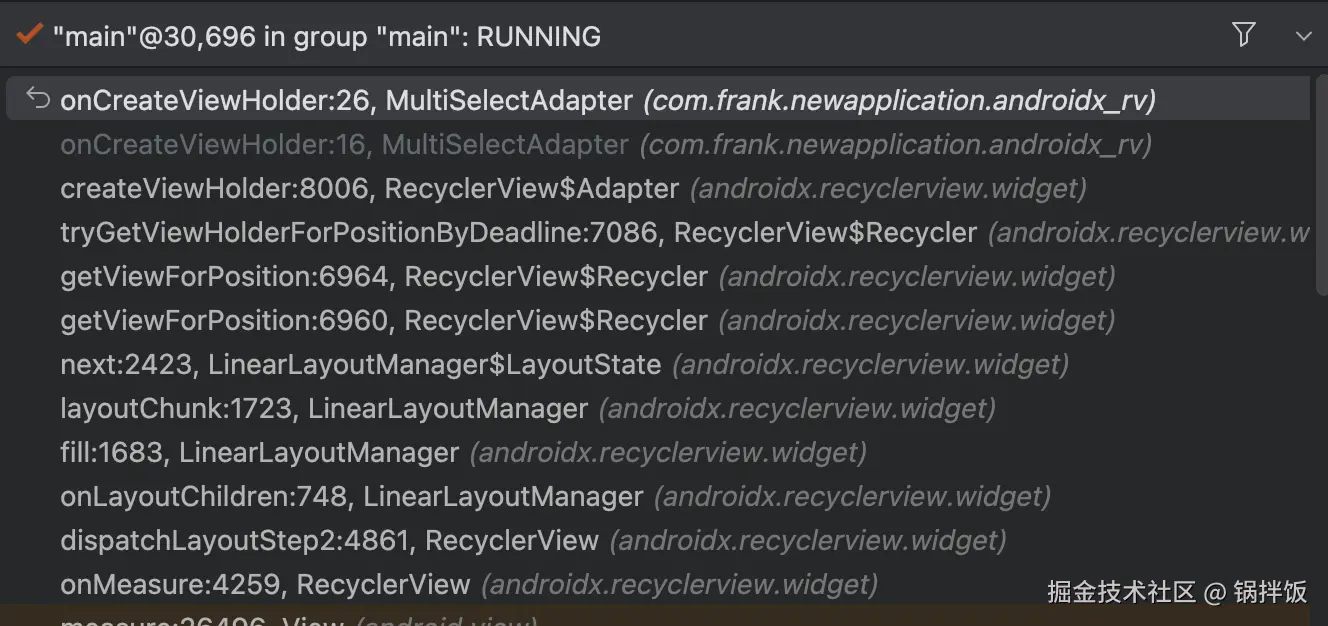Click the drop frame arrow icon
The width and height of the screenshot is (1328, 626).
[x=37, y=99]
